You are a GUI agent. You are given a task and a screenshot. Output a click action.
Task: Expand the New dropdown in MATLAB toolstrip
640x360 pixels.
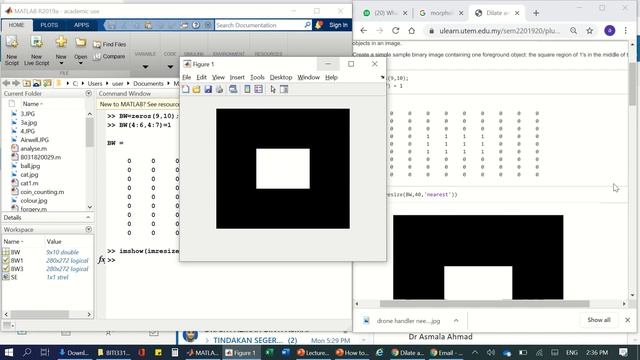[x=61, y=63]
